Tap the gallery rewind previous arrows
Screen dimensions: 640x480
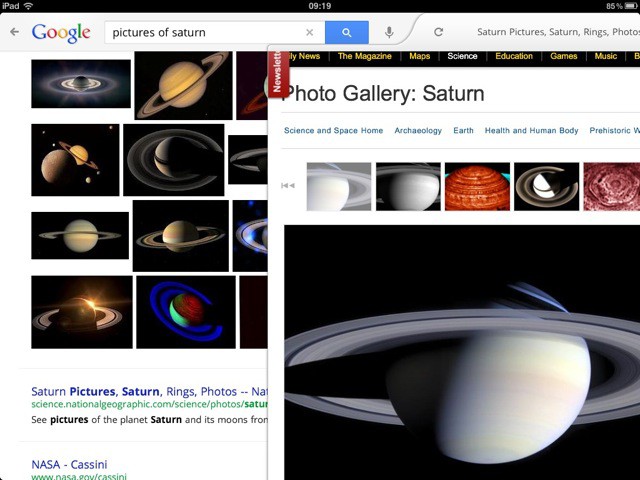tap(288, 186)
